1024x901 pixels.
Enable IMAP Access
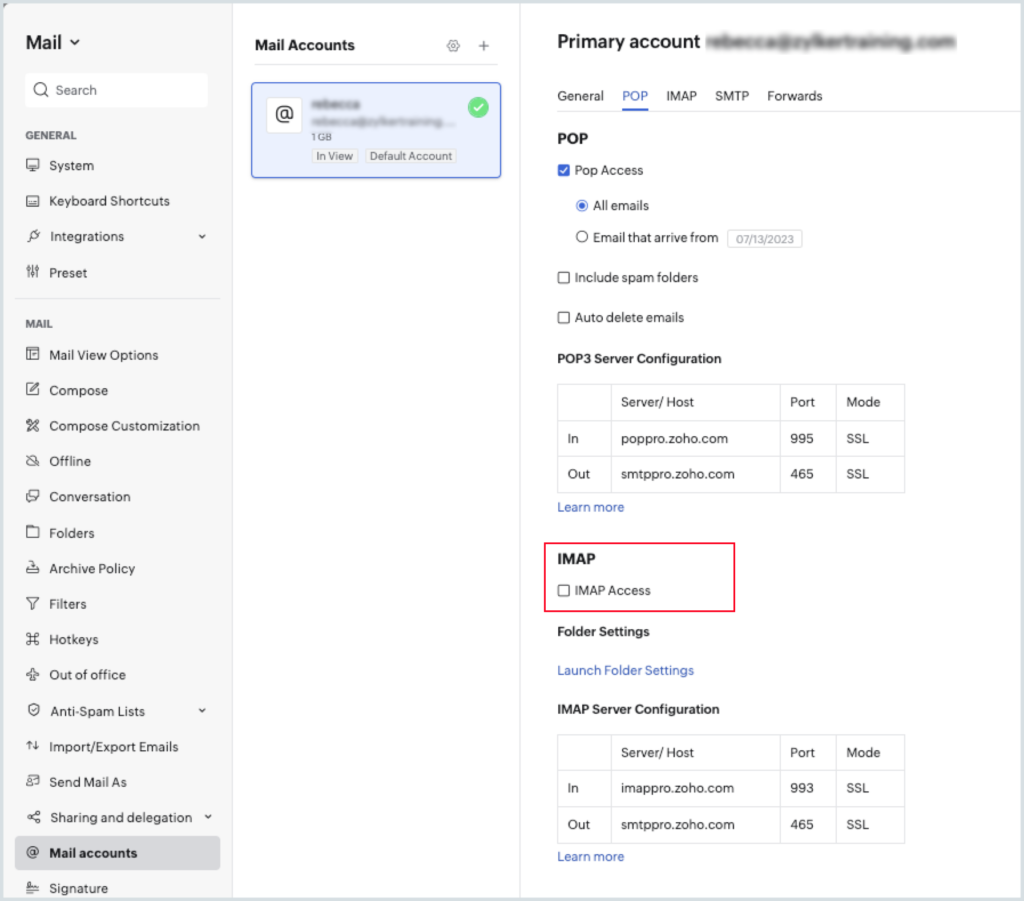point(563,590)
